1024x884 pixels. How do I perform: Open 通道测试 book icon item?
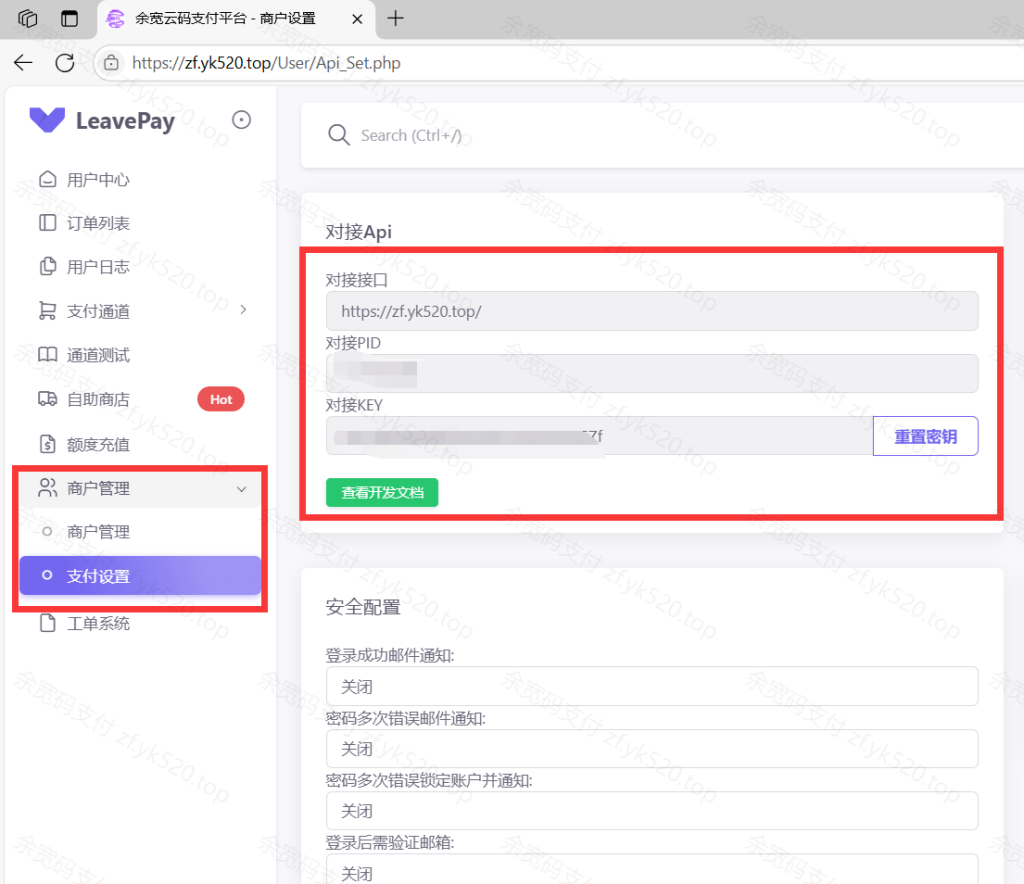(x=47, y=355)
